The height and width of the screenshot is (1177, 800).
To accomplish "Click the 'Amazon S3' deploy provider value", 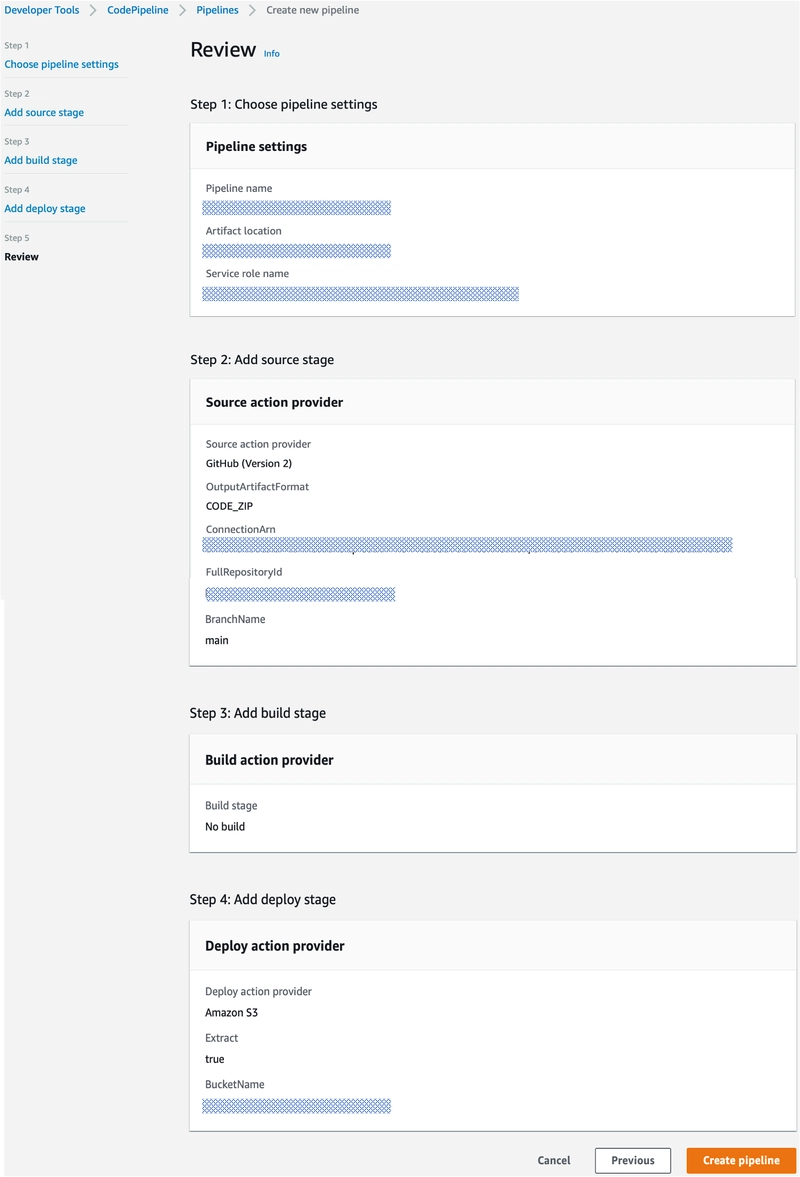I will click(232, 1013).
